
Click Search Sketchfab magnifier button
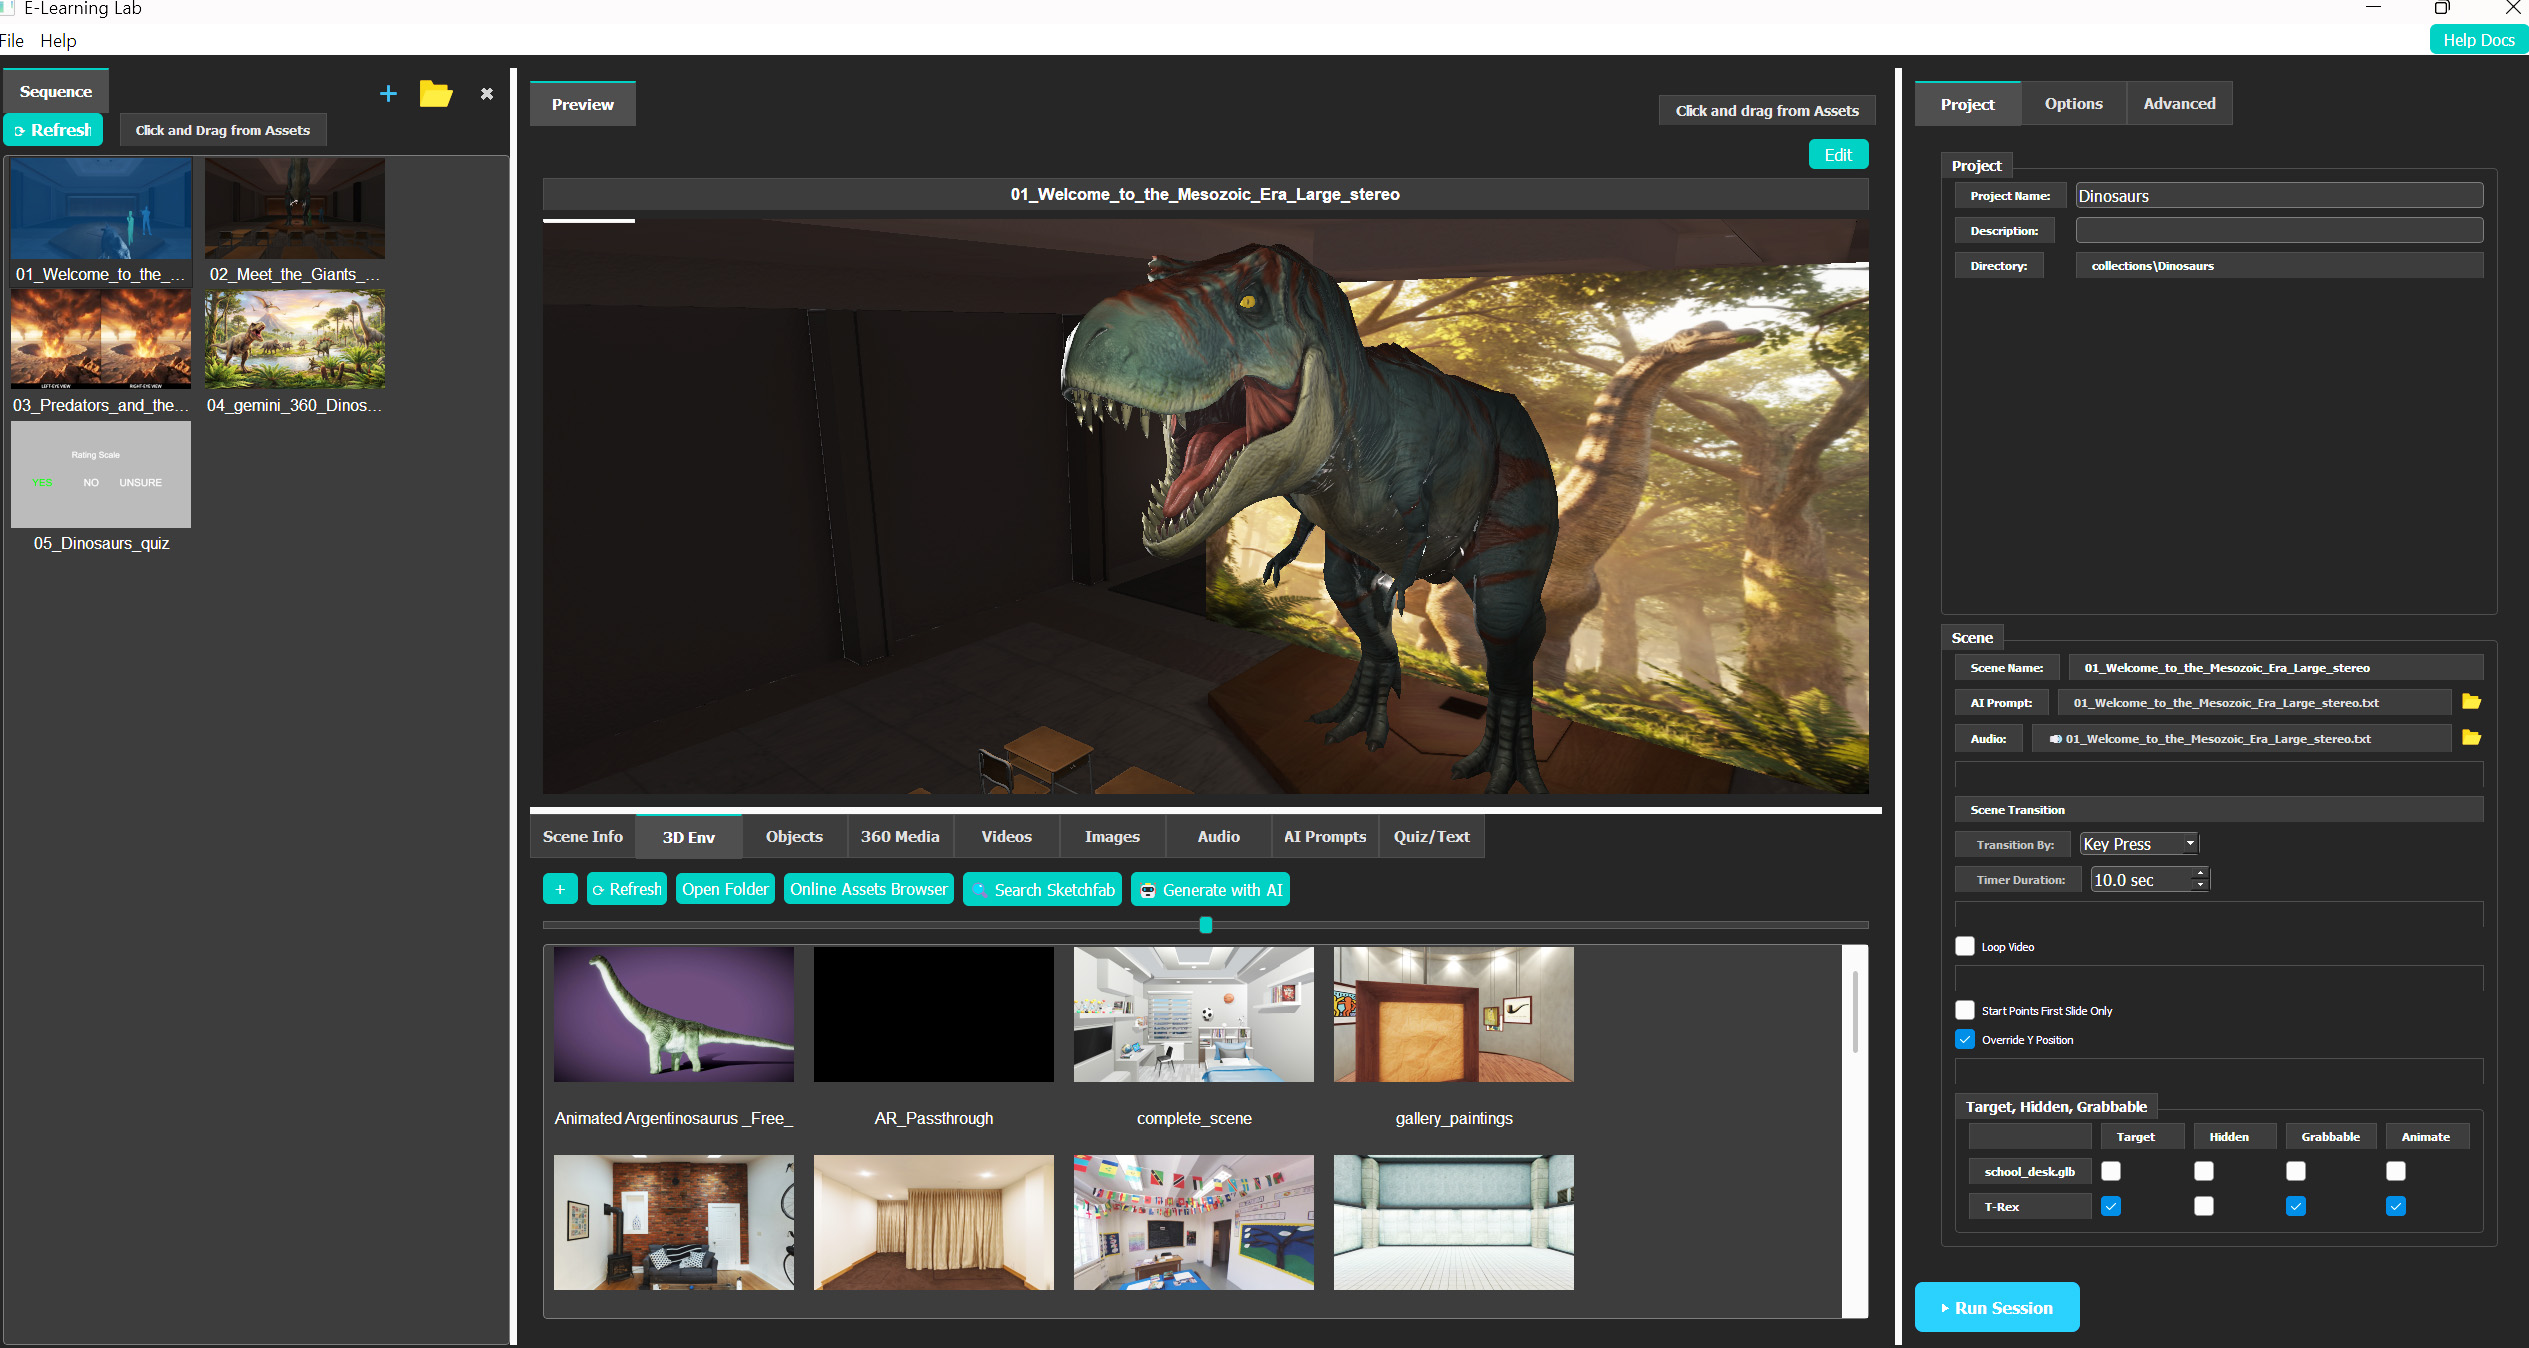point(1042,889)
